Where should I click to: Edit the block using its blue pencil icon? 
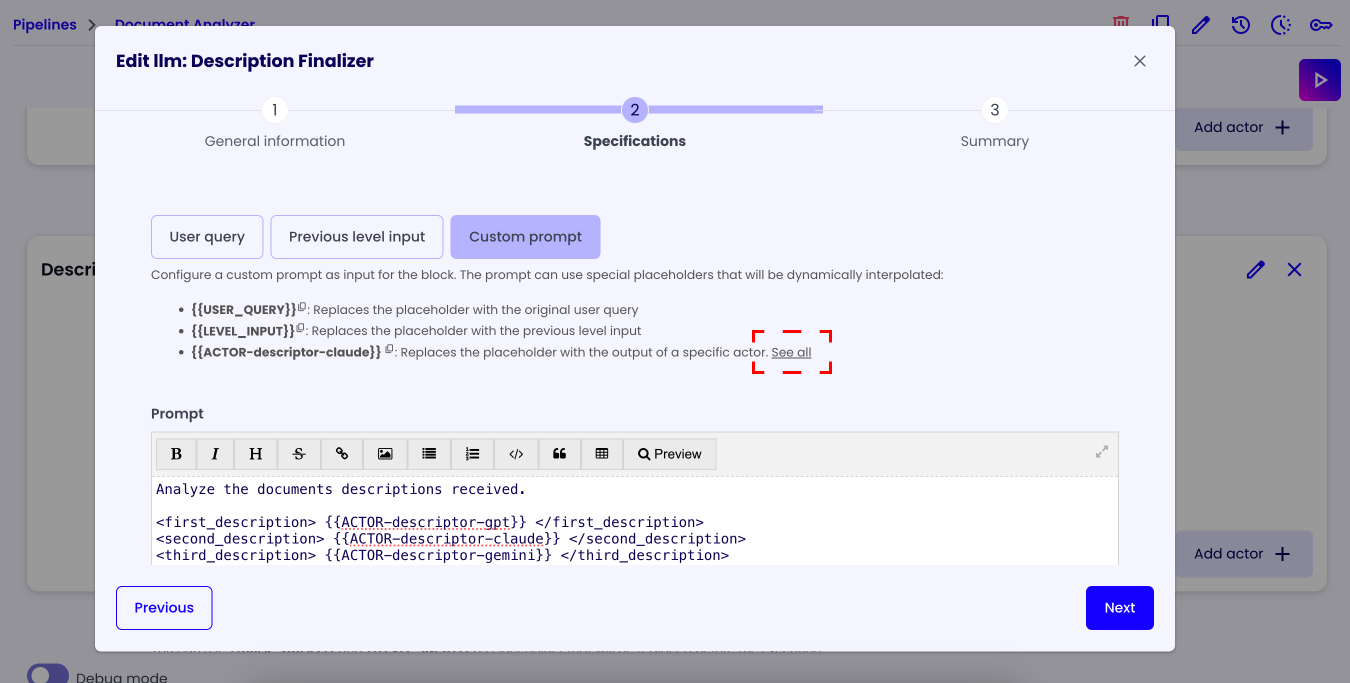1256,270
